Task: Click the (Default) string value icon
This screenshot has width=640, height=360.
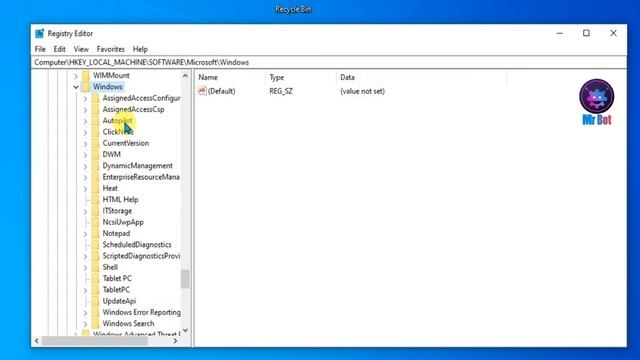Action: tap(202, 91)
